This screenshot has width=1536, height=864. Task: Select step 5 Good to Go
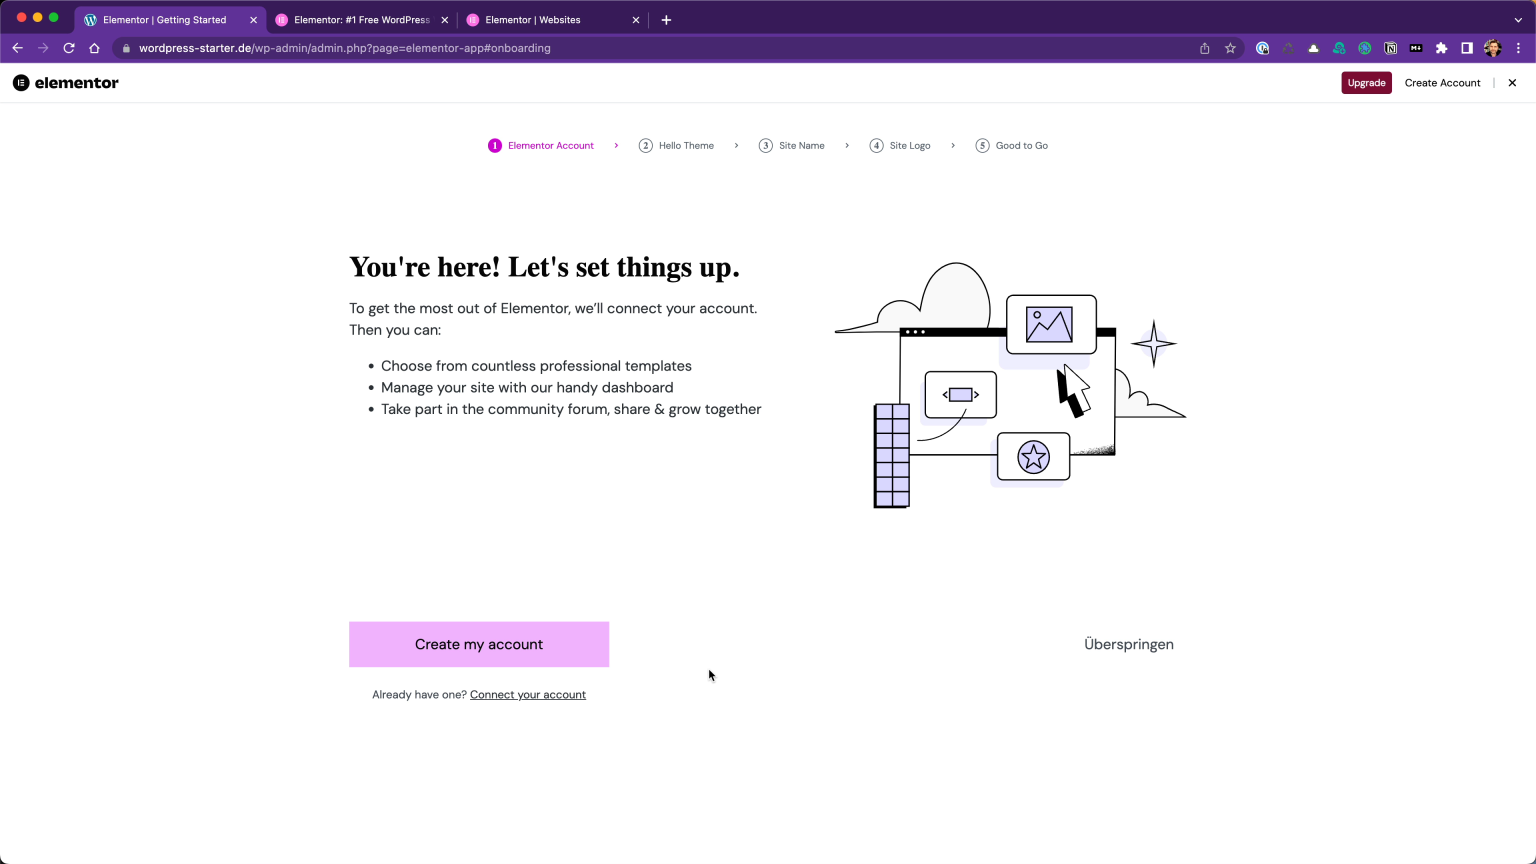pos(1011,145)
